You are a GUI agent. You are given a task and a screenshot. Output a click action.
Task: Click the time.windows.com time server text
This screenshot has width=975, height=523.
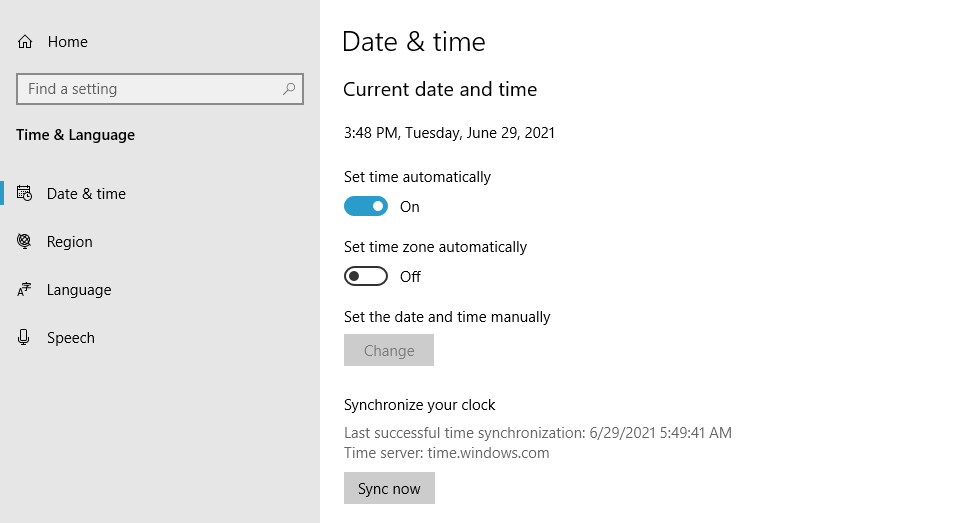click(488, 453)
